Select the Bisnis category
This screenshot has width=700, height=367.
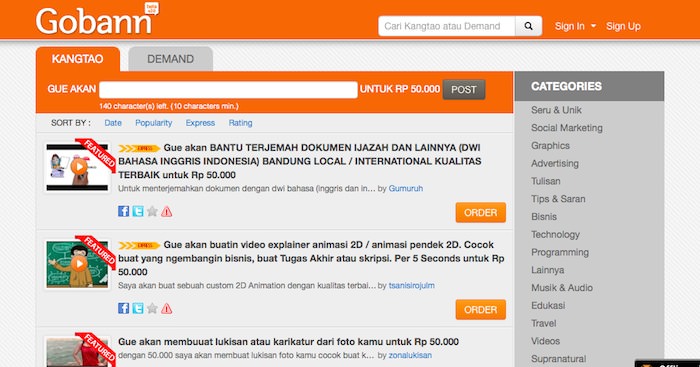tap(544, 217)
